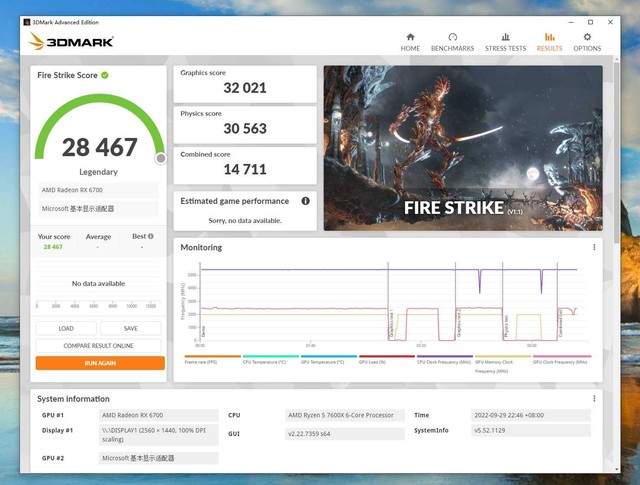Toggle CPU Clock Frequency legend item
Image resolution: width=640 pixels, height=485 pixels.
click(x=444, y=362)
